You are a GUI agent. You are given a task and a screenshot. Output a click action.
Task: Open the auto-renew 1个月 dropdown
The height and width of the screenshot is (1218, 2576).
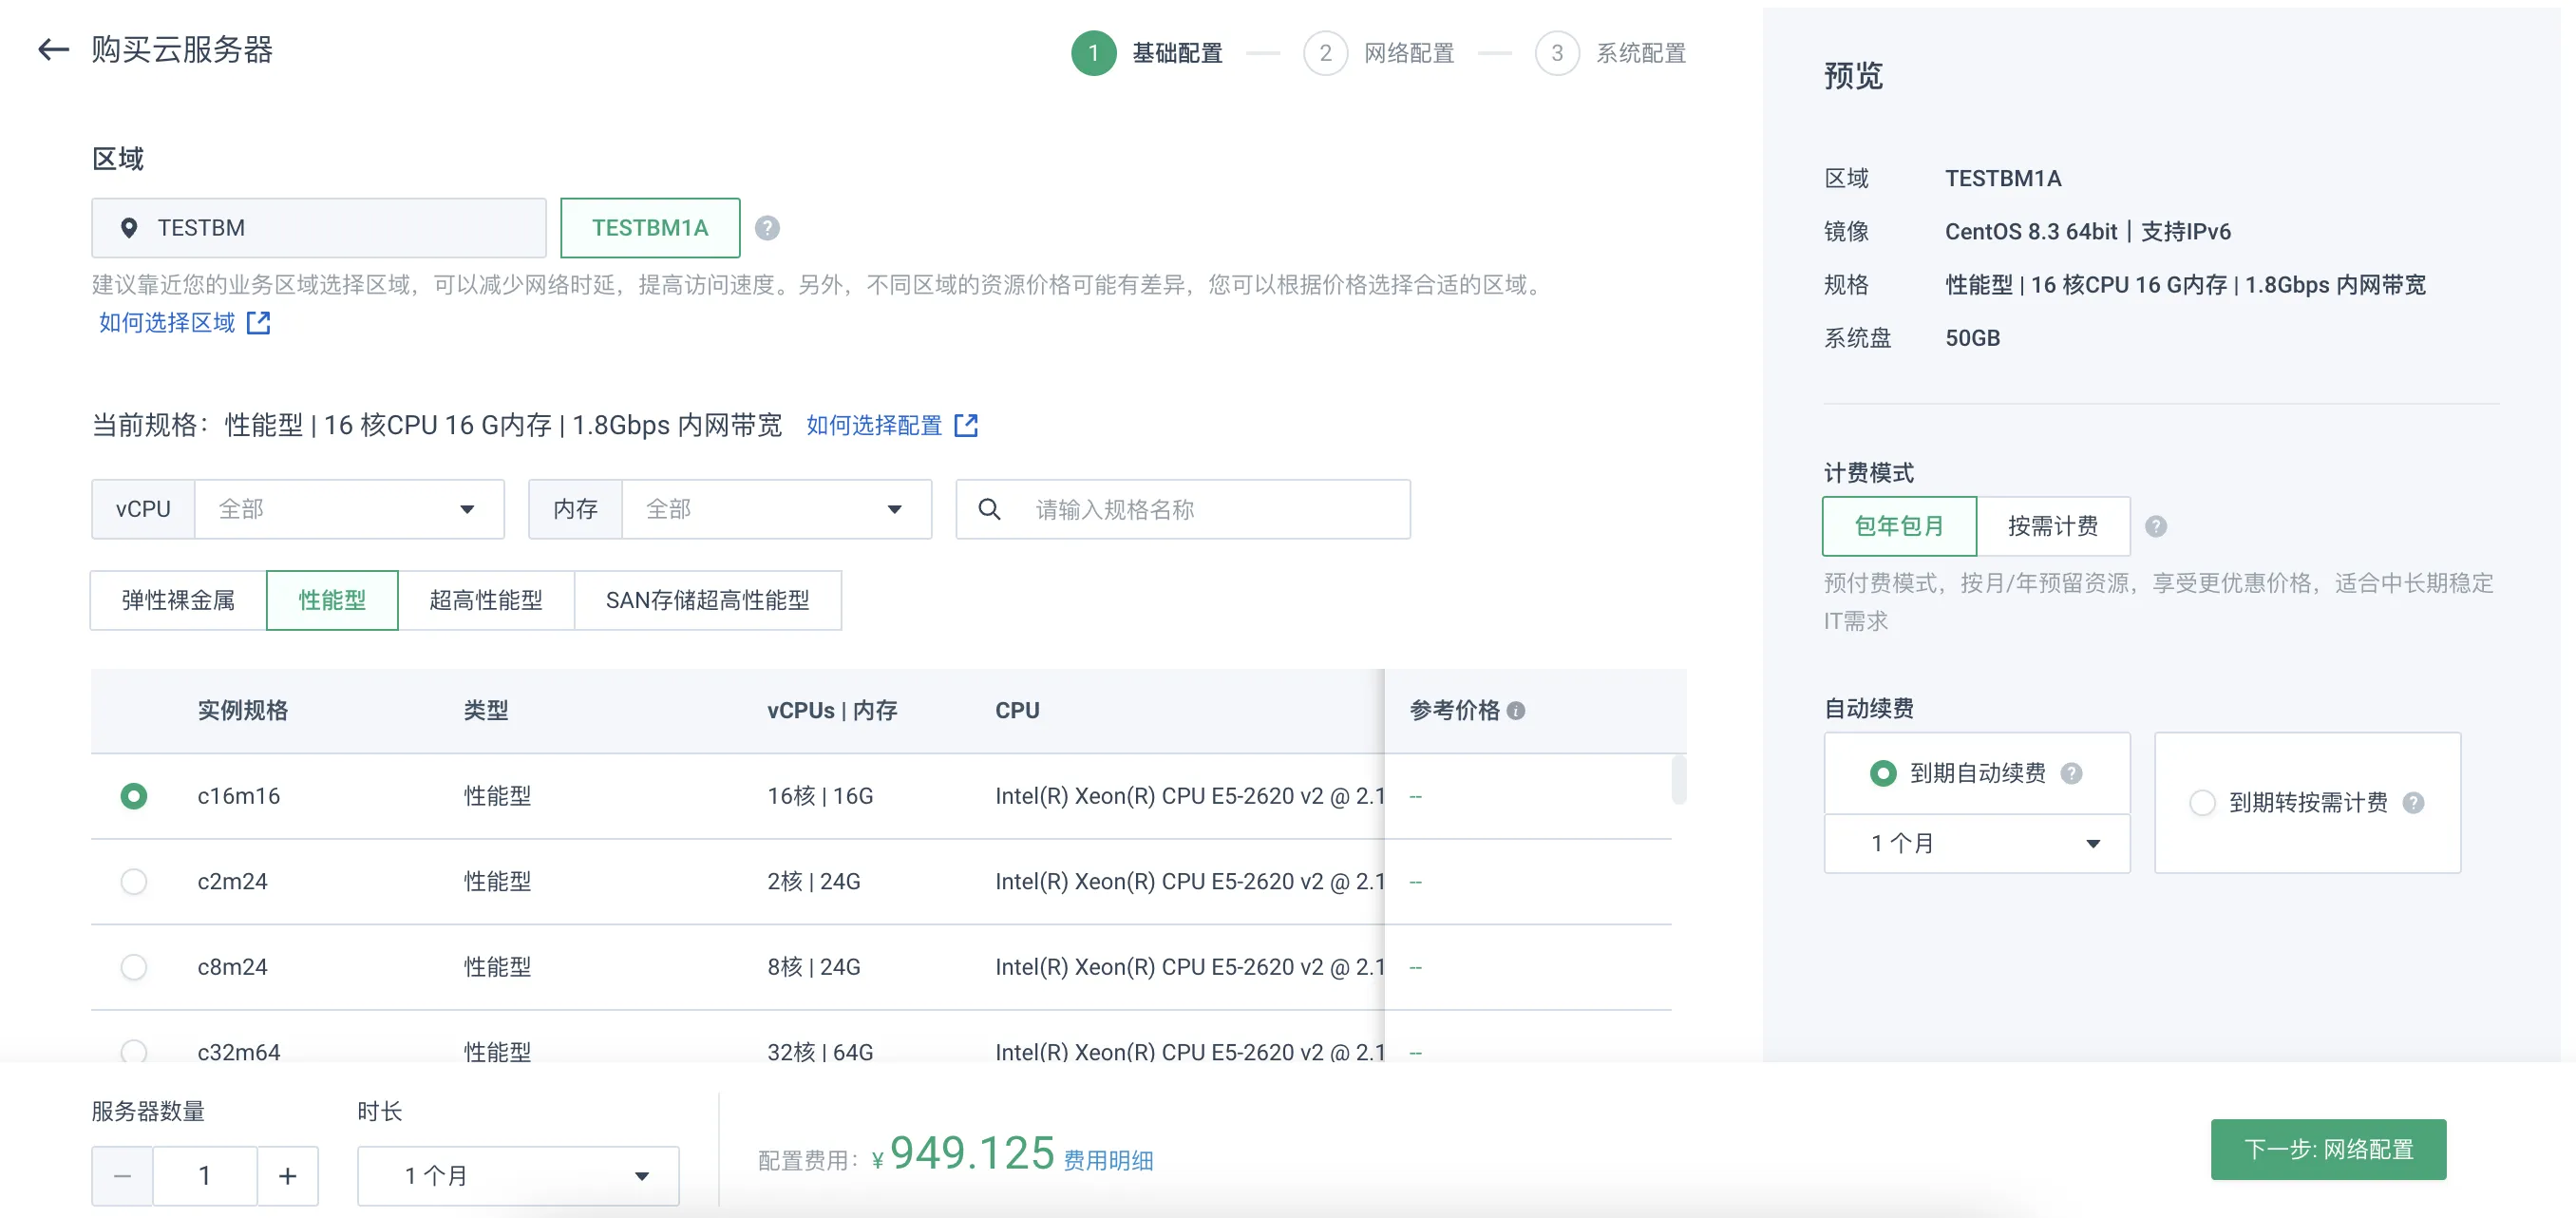point(1977,843)
